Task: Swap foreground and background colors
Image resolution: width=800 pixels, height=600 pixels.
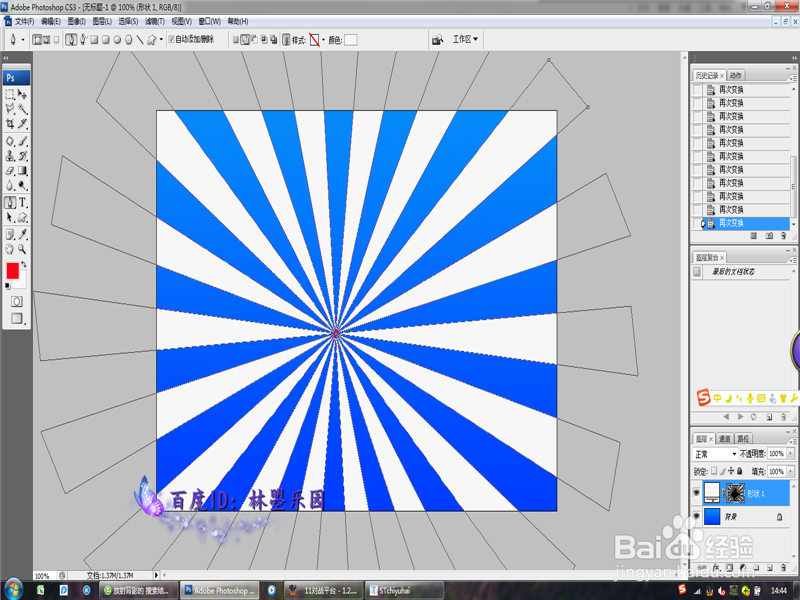Action: coord(23,265)
